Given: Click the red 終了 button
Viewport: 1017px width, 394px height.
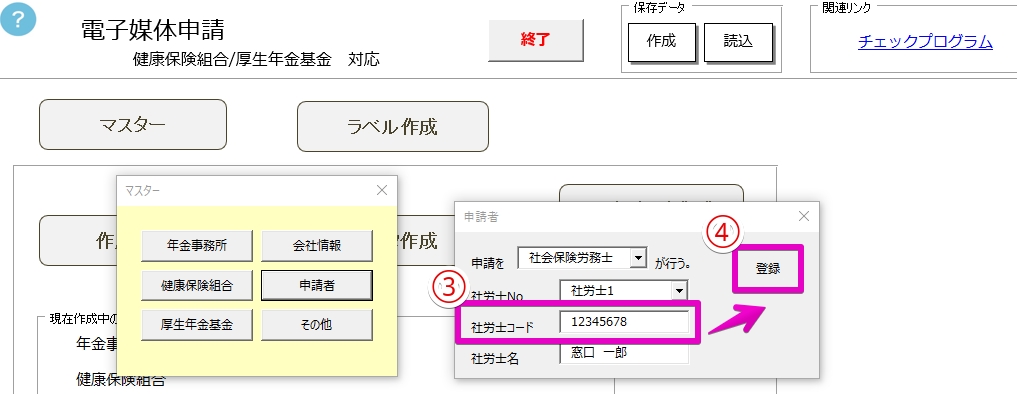Looking at the screenshot, I should point(535,40).
